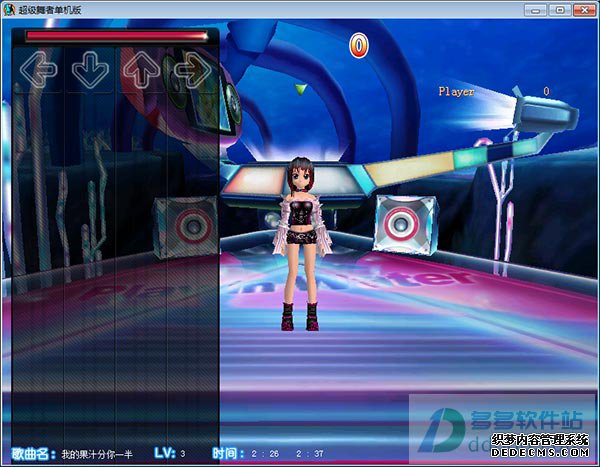600x467 pixels.
Task: Click the window title 超级舞者单机版
Action: [x=50, y=10]
